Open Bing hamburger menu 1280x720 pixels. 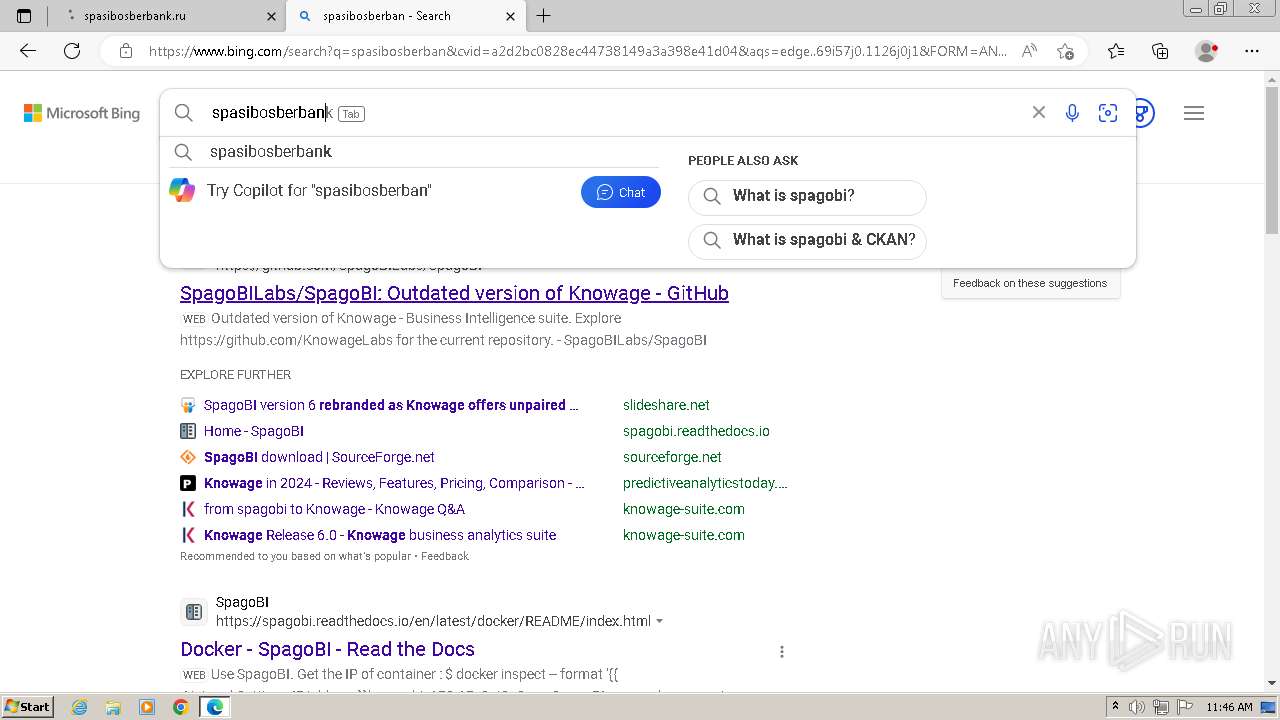1194,113
